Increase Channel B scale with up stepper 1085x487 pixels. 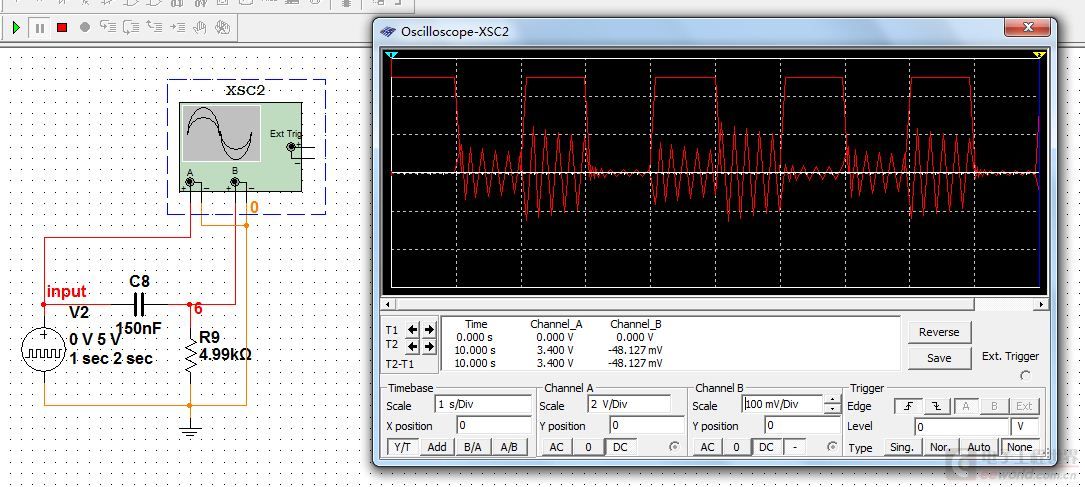[831, 400]
